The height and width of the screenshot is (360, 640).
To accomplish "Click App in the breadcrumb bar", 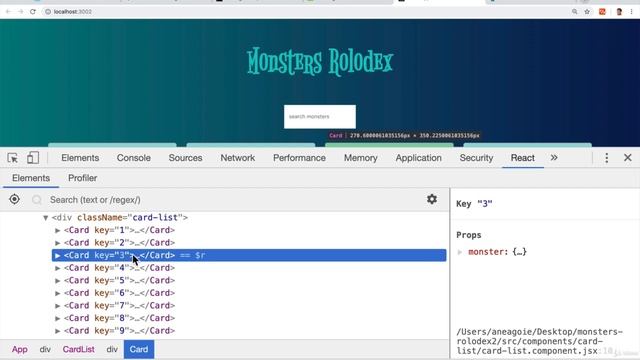I will pyautogui.click(x=20, y=349).
